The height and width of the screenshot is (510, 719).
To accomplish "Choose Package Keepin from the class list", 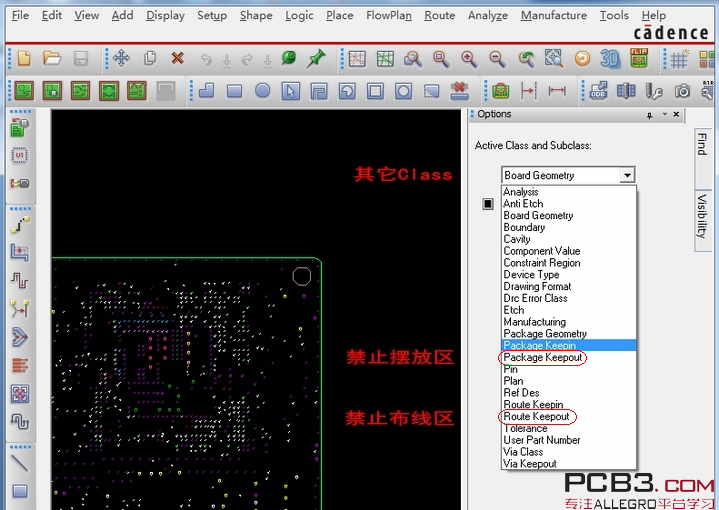I will tap(569, 345).
